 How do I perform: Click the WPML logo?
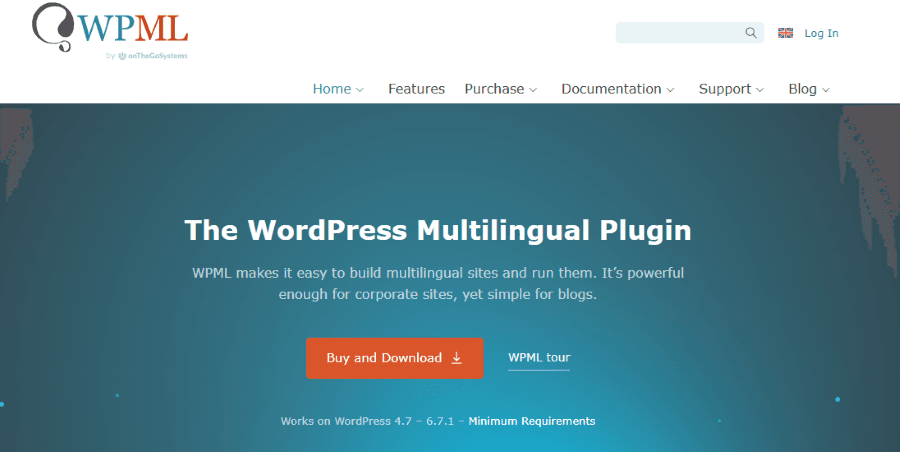pos(110,28)
